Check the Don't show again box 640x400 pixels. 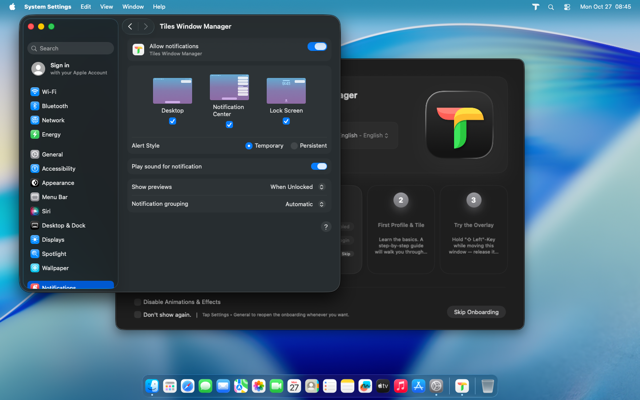point(138,314)
